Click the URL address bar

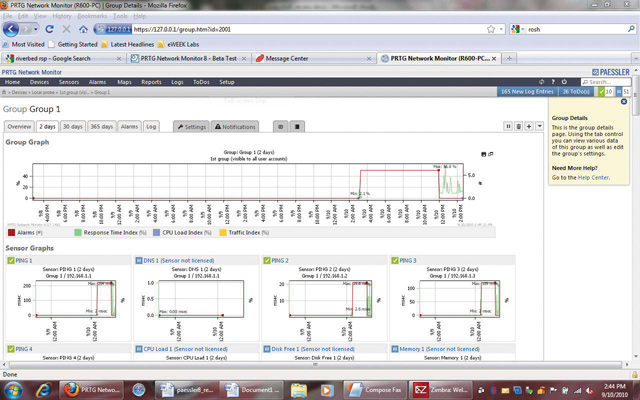(310, 29)
